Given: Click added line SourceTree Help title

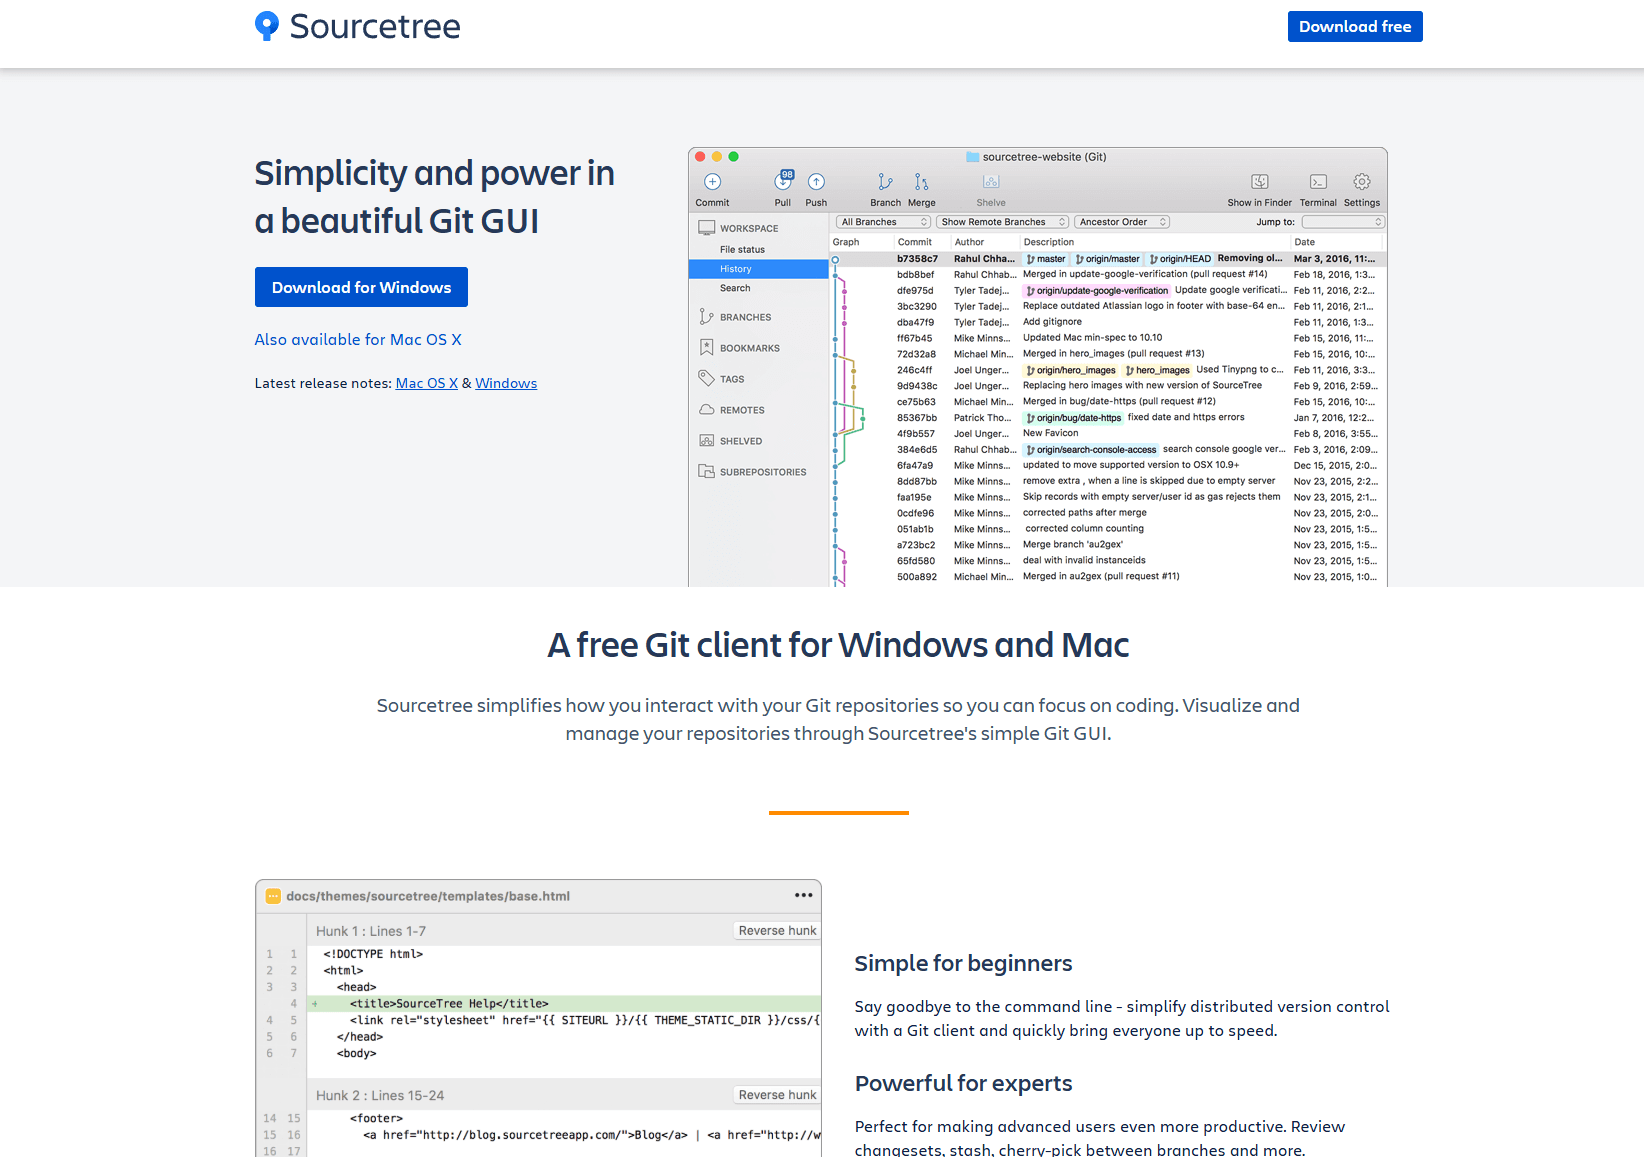Looking at the screenshot, I should click(564, 1004).
